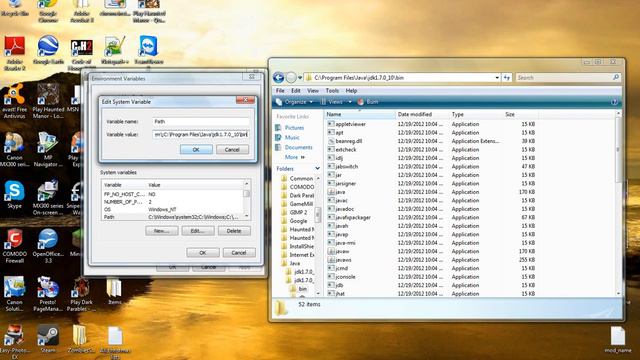This screenshot has height=360, width=640.
Task: Open Explorer help question mark icon
Action: 614,102
